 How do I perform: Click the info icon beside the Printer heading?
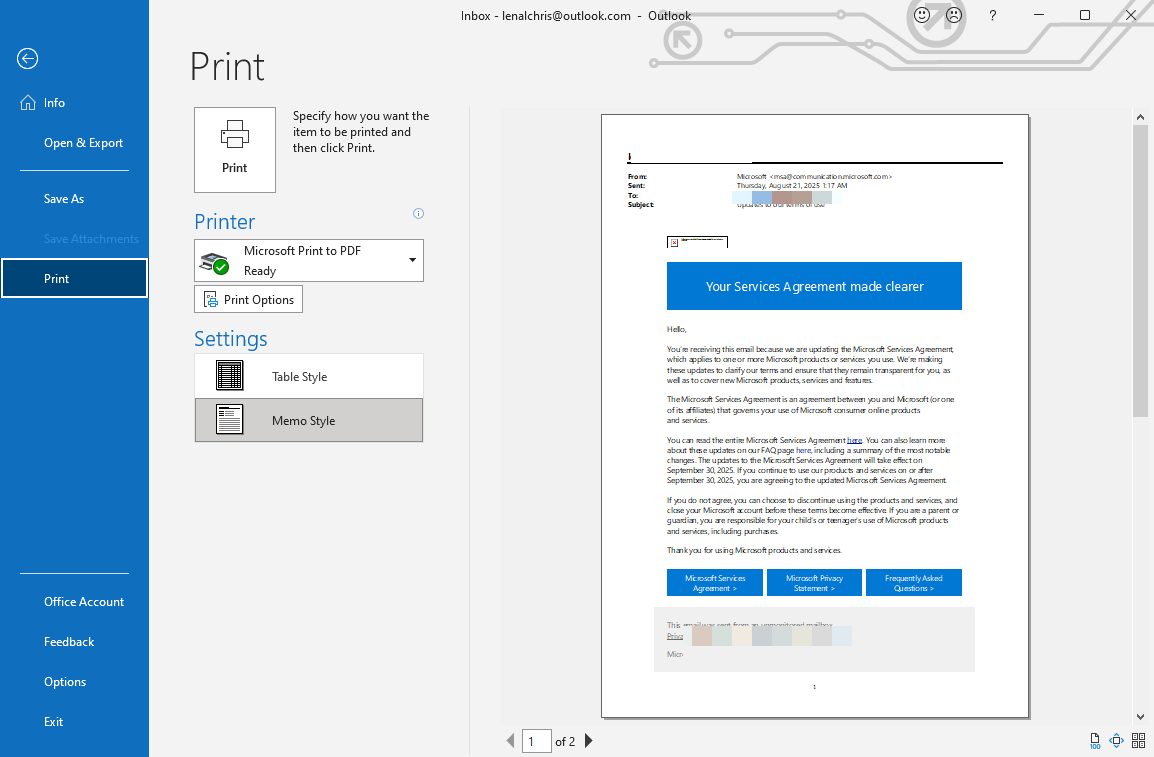click(418, 213)
